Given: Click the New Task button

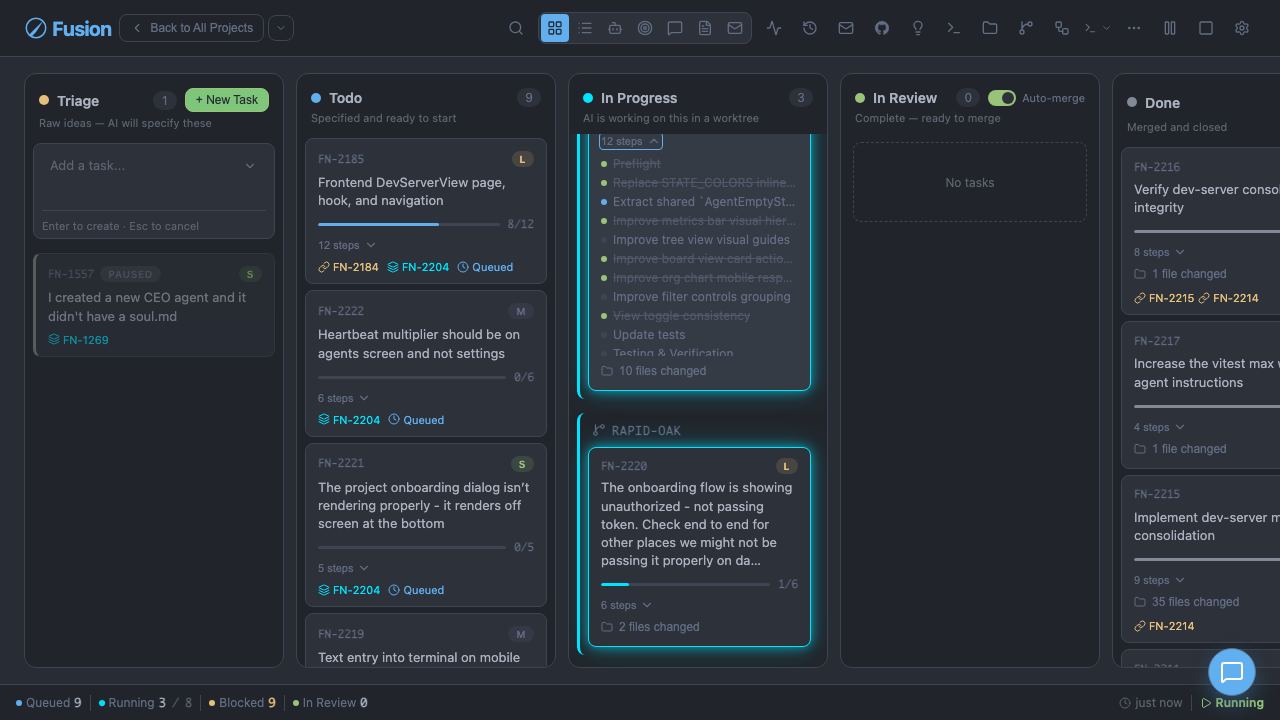Looking at the screenshot, I should pyautogui.click(x=227, y=100).
